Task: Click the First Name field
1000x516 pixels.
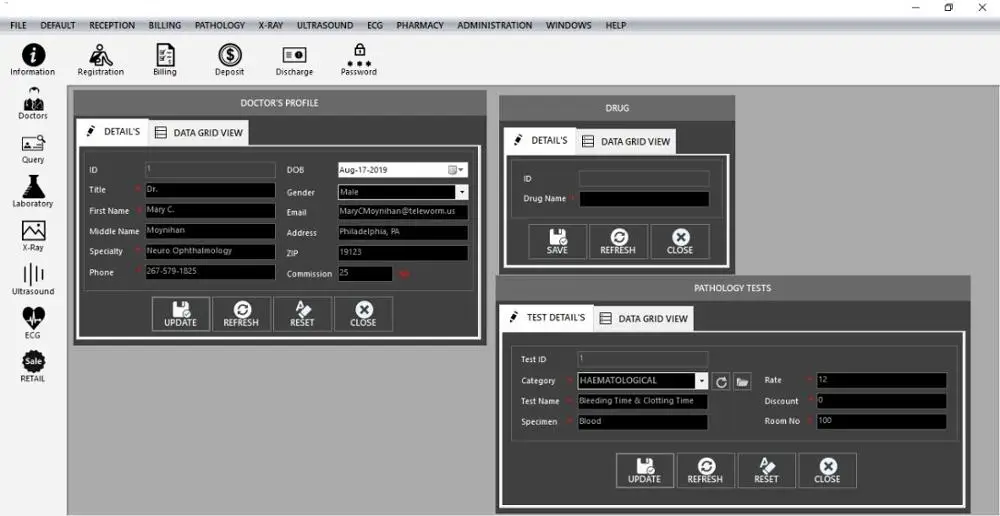Action: point(210,210)
